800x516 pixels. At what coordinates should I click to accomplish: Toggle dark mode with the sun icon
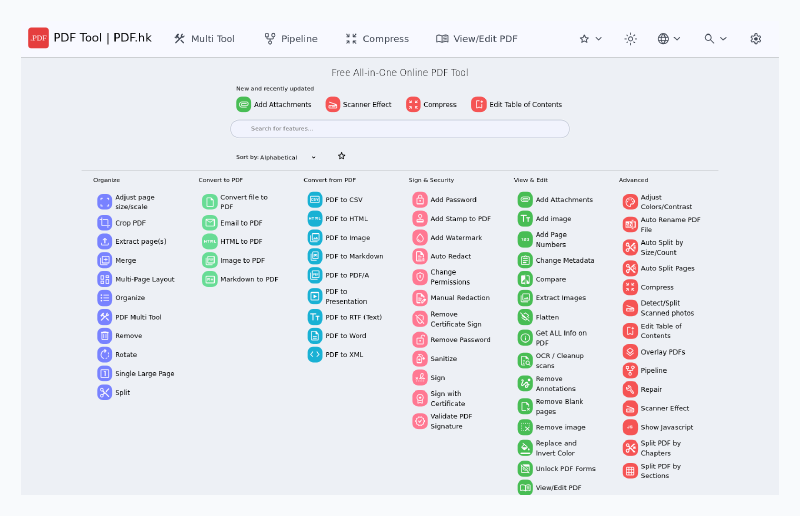(631, 39)
